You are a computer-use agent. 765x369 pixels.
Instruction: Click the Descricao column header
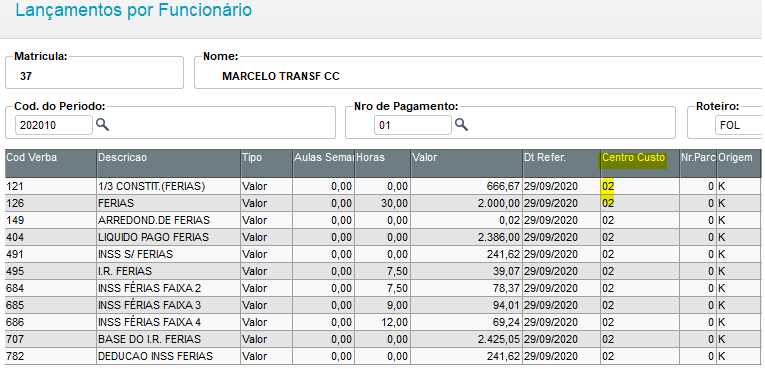click(169, 164)
